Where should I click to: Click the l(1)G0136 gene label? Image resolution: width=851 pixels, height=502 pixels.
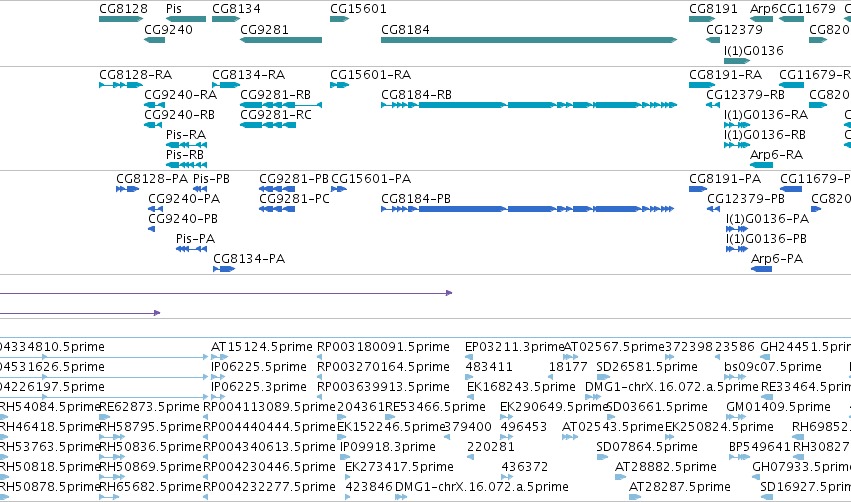coord(754,50)
